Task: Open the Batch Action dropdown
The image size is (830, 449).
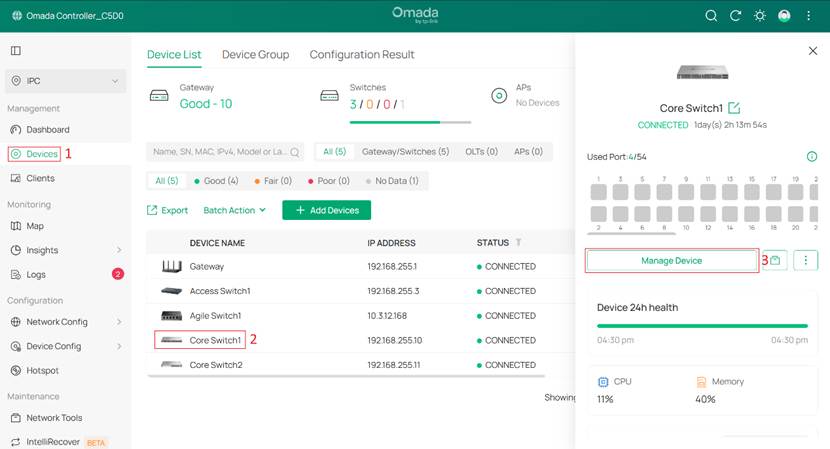Action: click(x=234, y=210)
